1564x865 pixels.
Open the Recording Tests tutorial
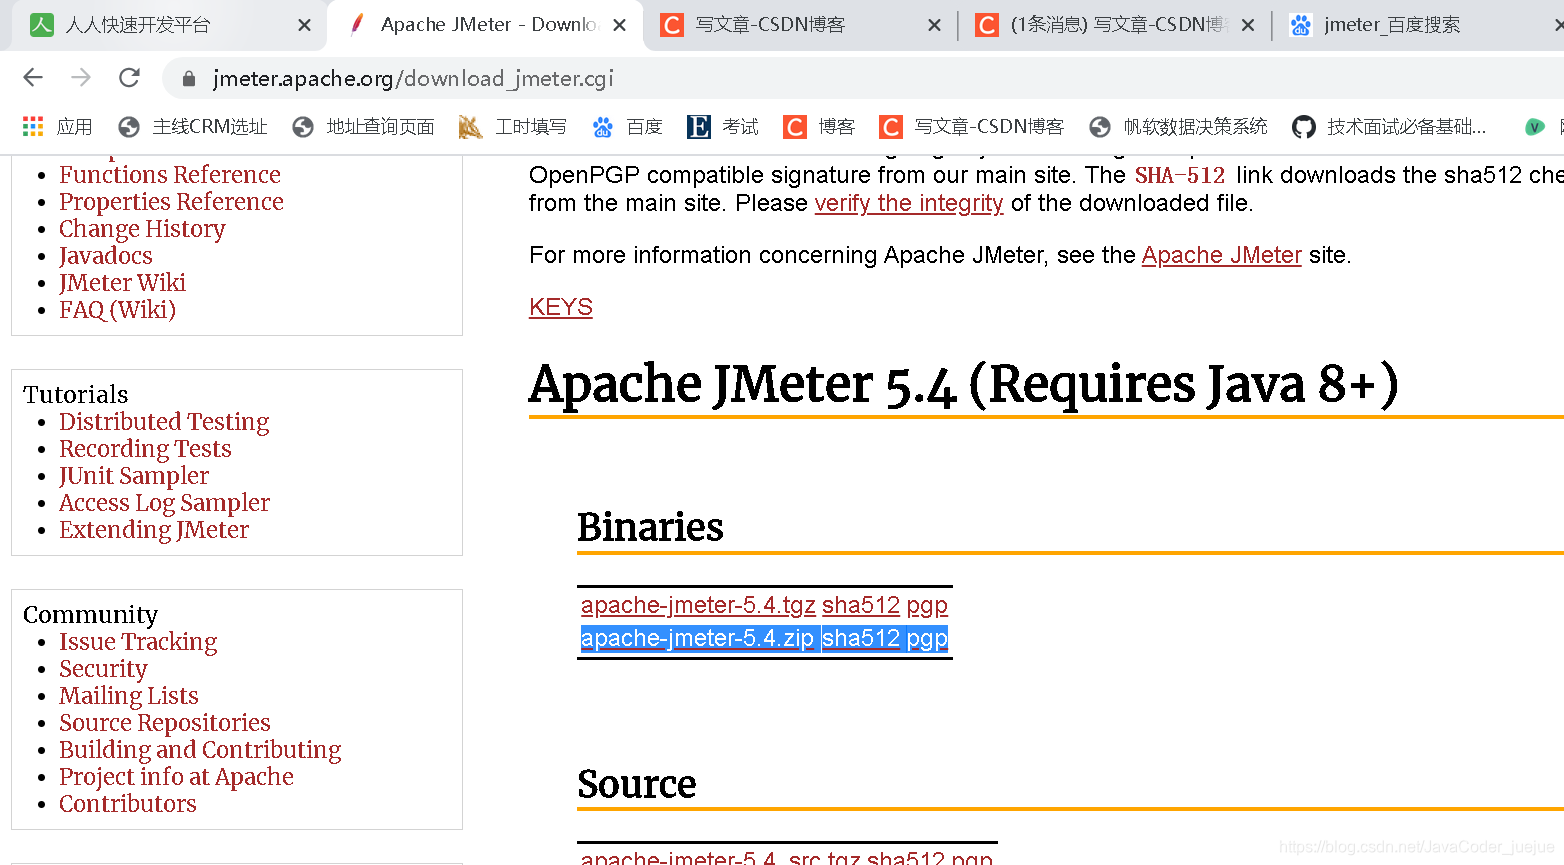click(x=145, y=449)
